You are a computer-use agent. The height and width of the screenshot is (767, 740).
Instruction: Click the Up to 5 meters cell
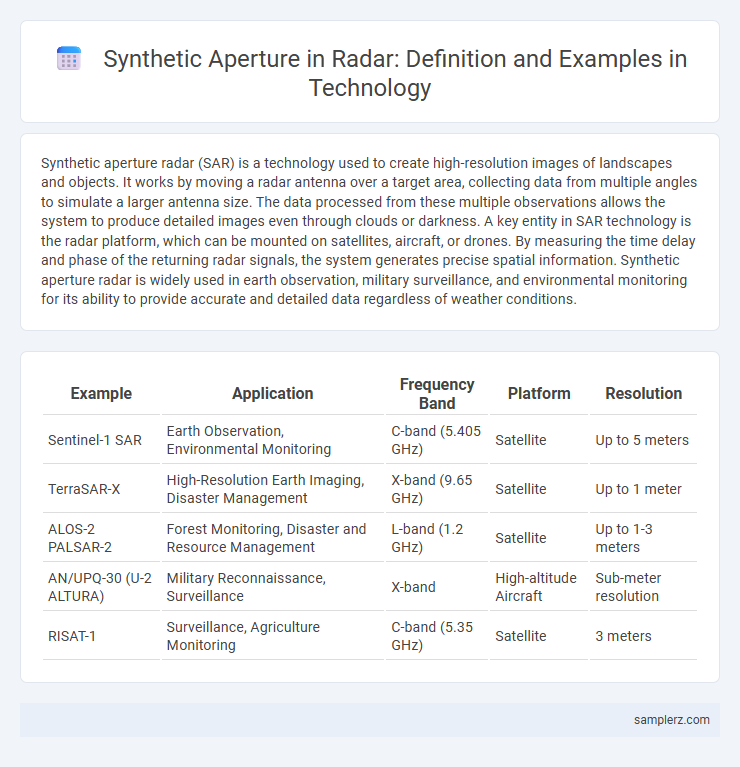click(x=644, y=440)
